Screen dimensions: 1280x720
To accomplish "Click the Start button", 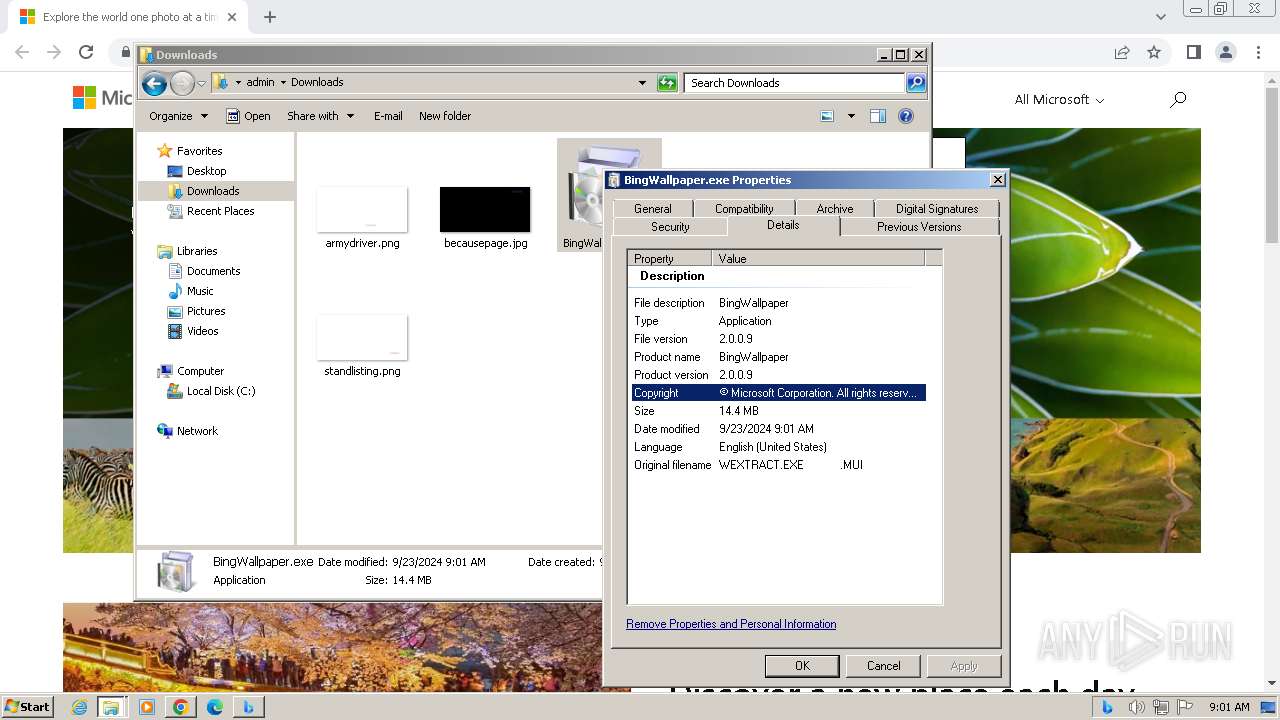I will click(x=28, y=706).
